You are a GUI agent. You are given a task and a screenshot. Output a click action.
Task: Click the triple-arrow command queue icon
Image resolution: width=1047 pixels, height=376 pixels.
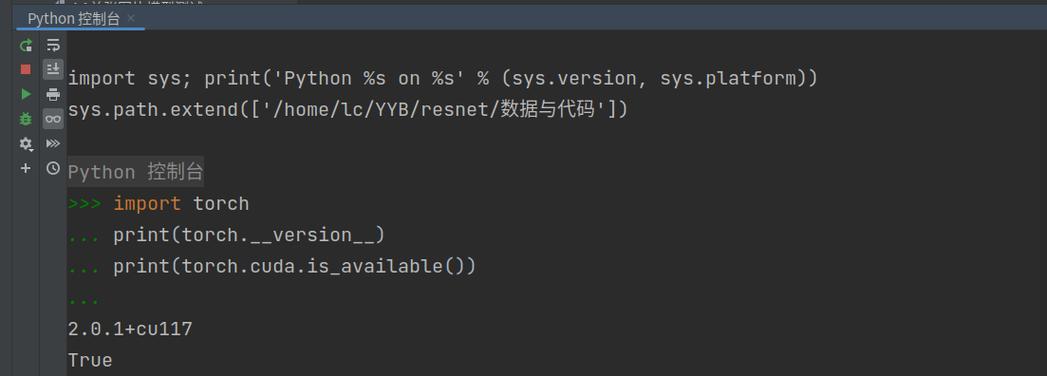(53, 144)
